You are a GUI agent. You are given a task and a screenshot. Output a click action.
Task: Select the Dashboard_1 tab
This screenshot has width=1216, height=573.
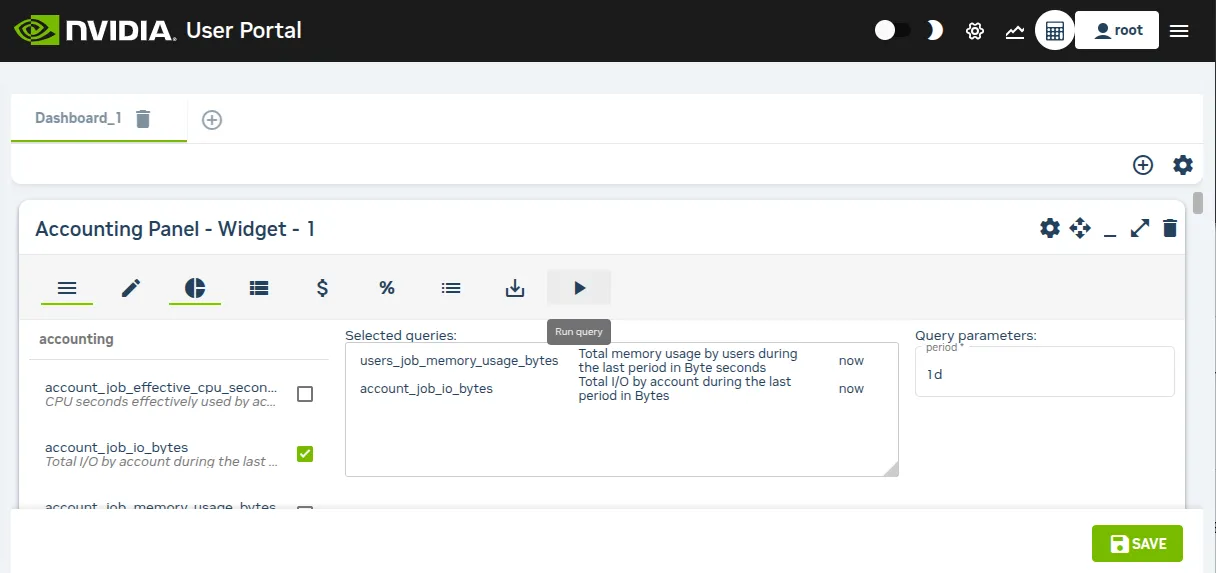click(78, 118)
